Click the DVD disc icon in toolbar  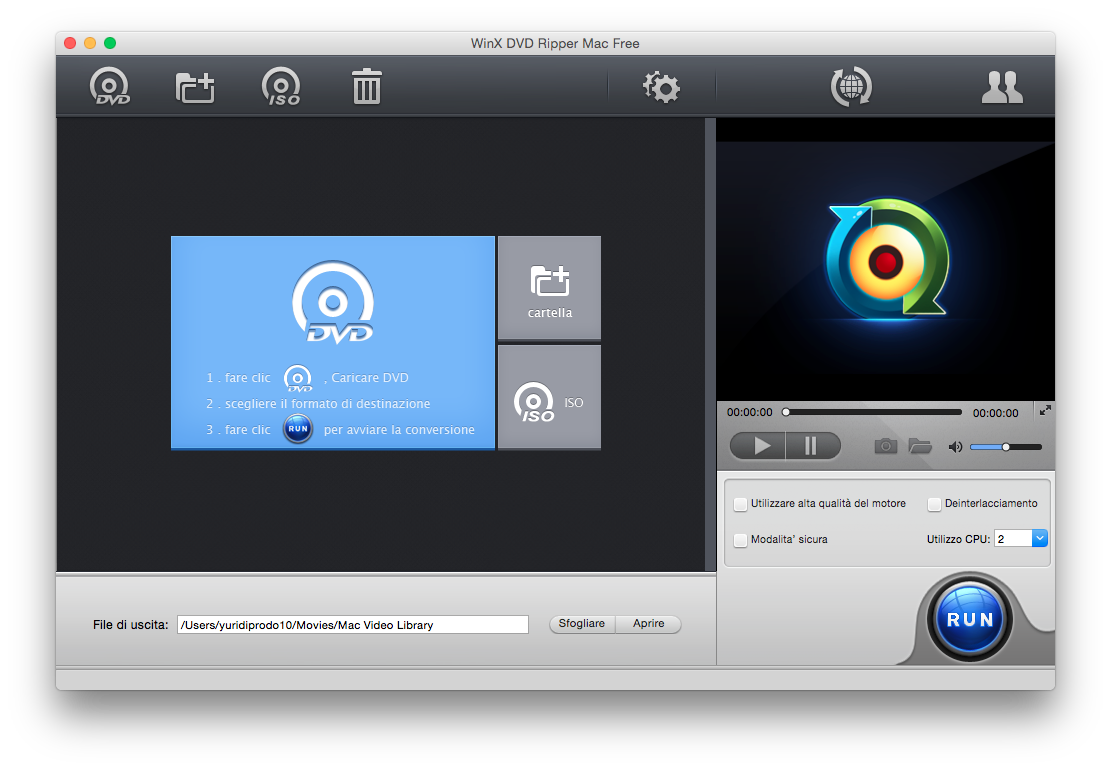tap(110, 87)
